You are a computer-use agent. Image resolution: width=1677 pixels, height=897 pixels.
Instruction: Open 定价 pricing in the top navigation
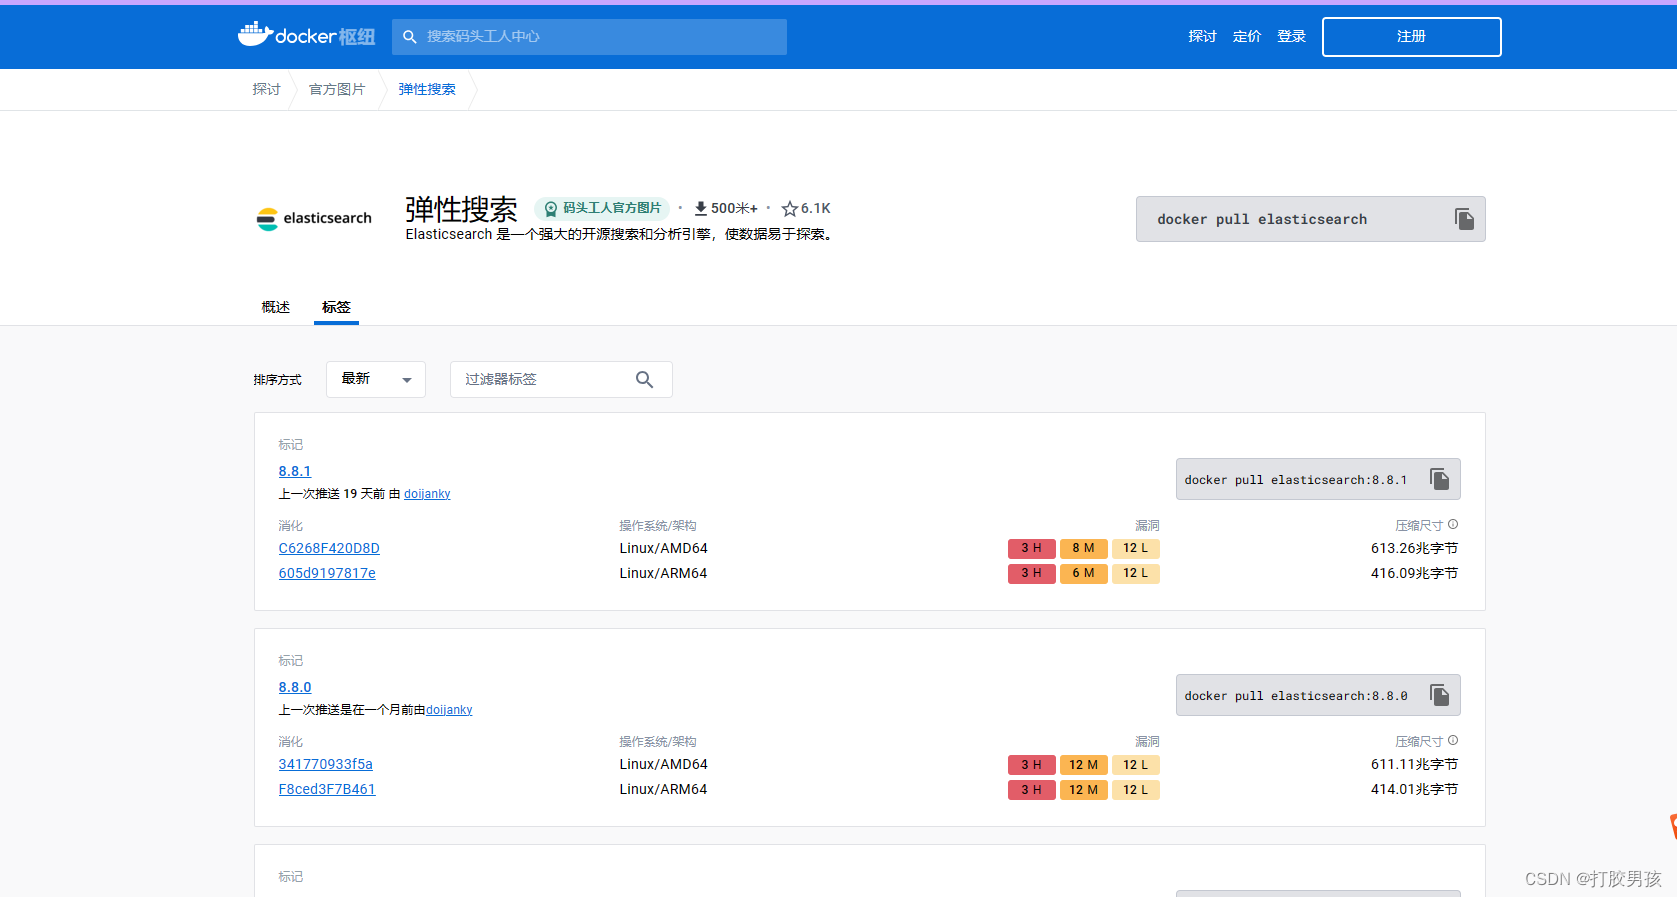1247,36
